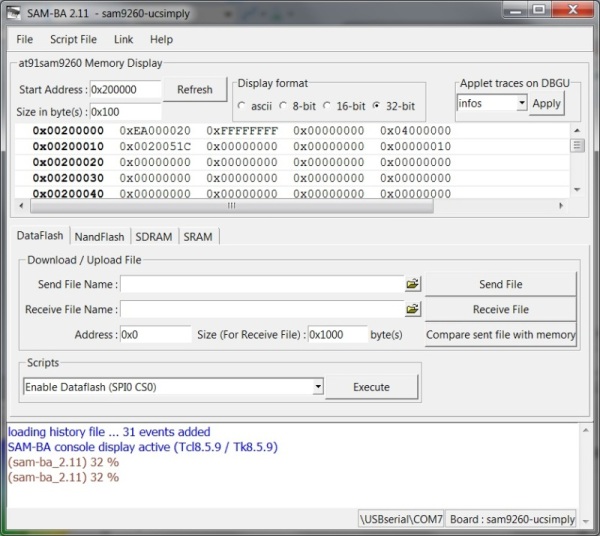This screenshot has height=536, width=600.
Task: Click memory value 0x0020051C
Action: coord(155,146)
